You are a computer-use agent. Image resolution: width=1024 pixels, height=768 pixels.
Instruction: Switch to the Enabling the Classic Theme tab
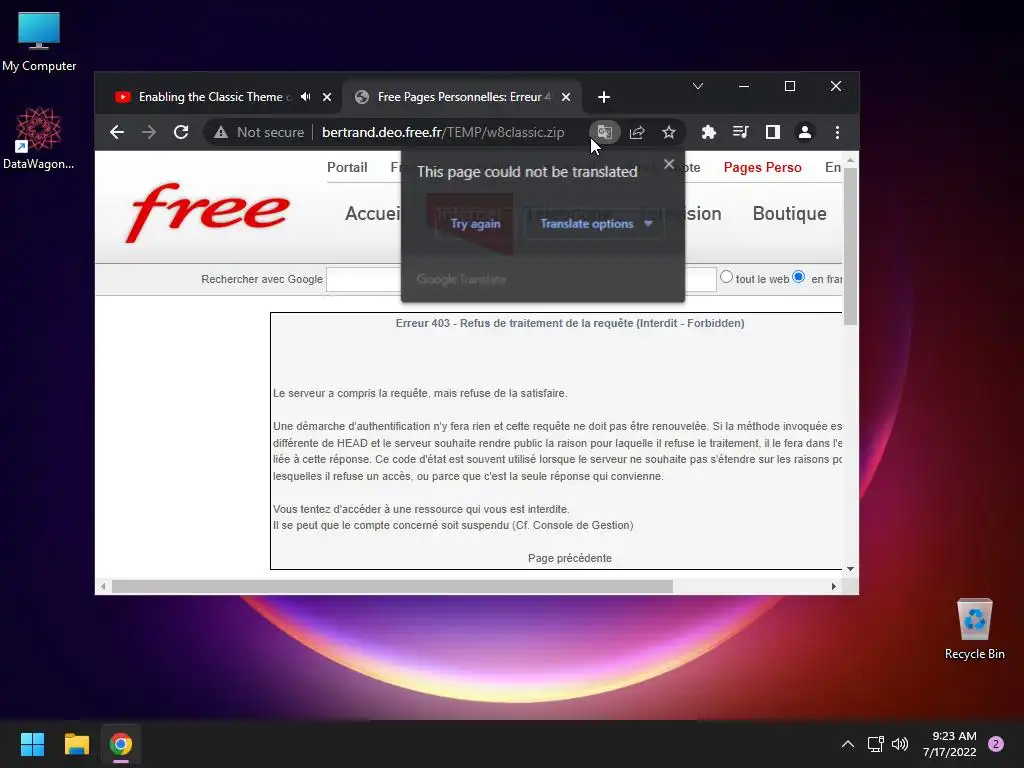(214, 97)
